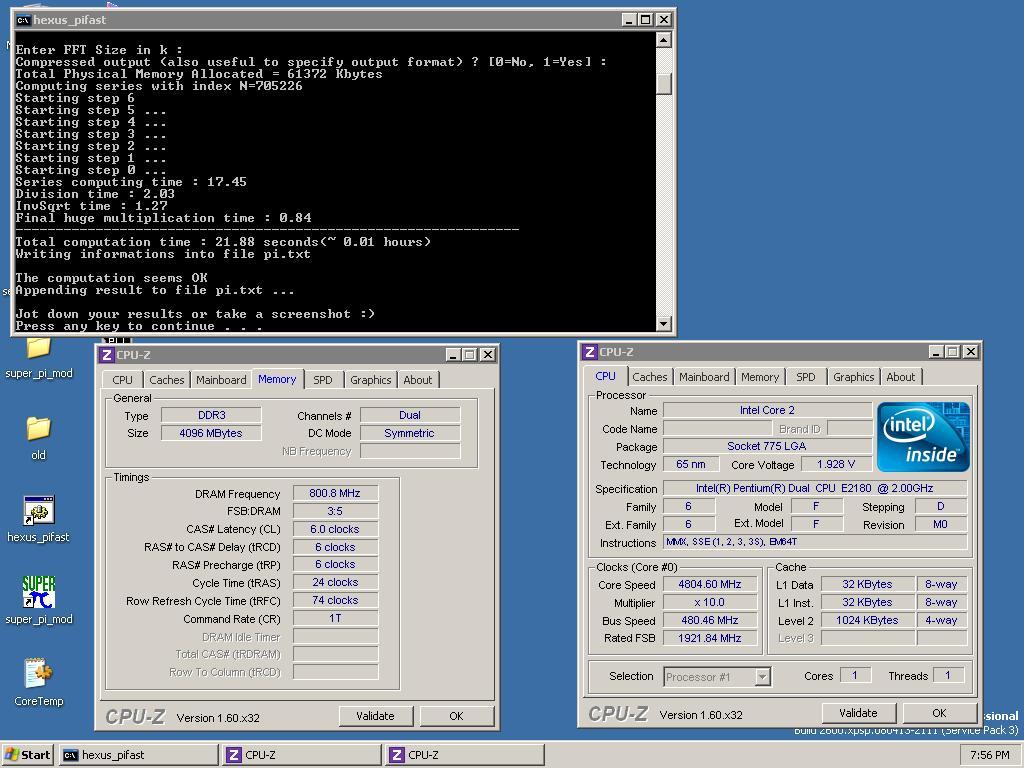Click Validate in the right CPU-Z window

pos(858,712)
